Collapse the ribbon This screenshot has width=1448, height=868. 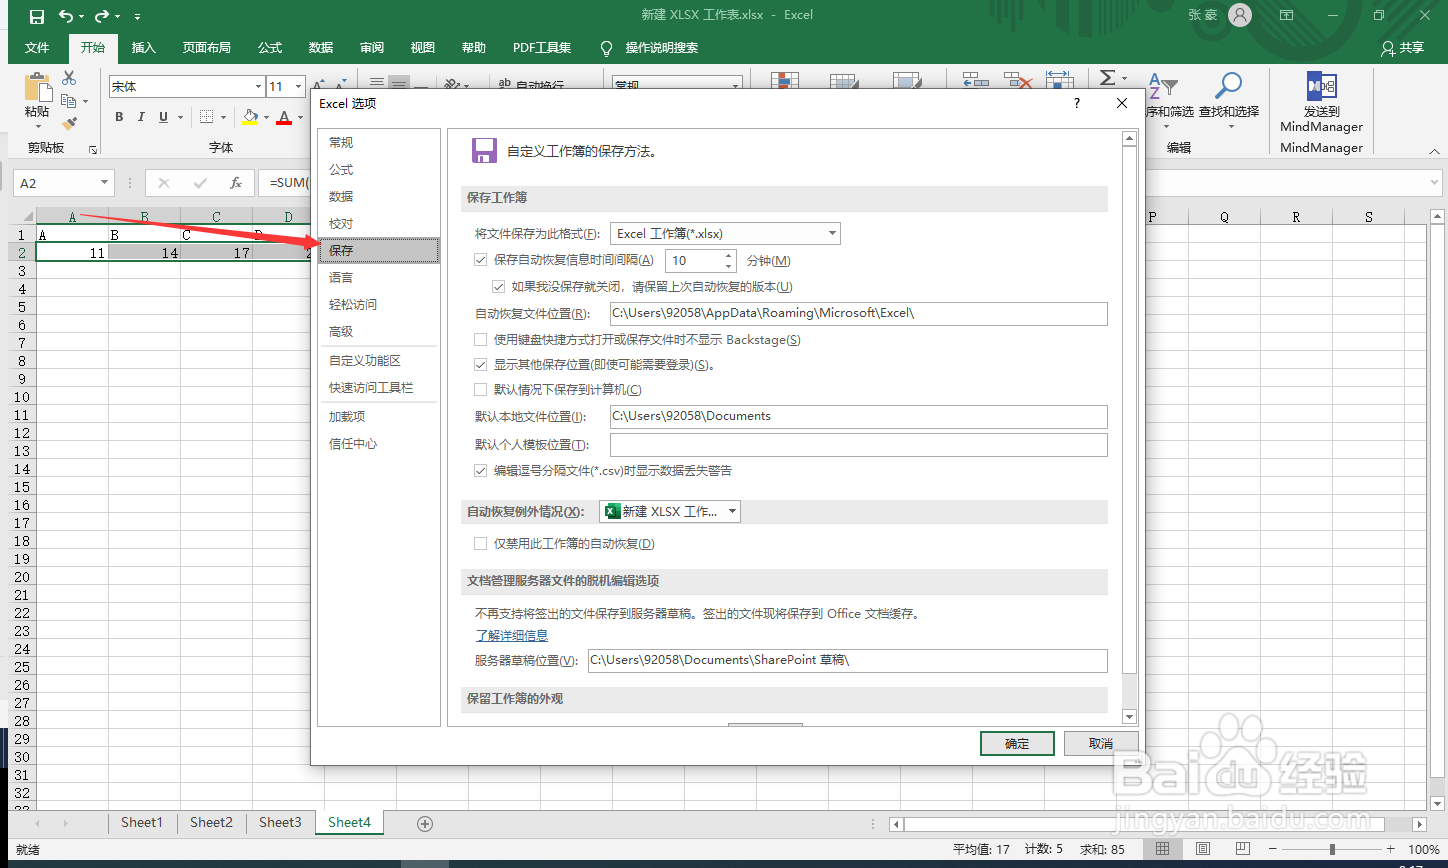(1434, 153)
